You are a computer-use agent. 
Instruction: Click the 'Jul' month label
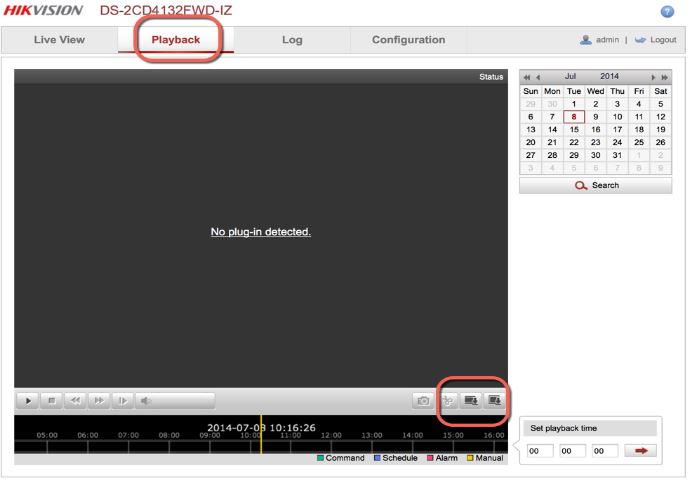pyautogui.click(x=570, y=76)
